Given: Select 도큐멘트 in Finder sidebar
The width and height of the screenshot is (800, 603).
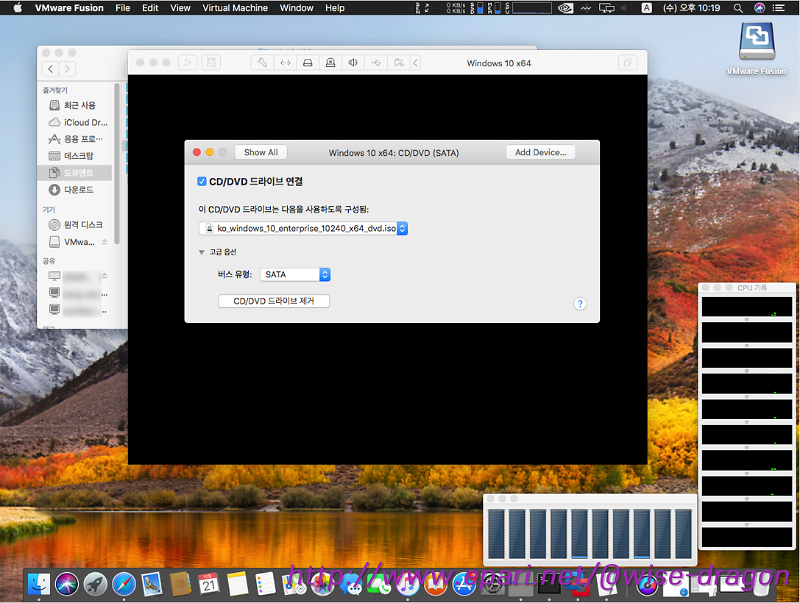Looking at the screenshot, I should pos(74,172).
